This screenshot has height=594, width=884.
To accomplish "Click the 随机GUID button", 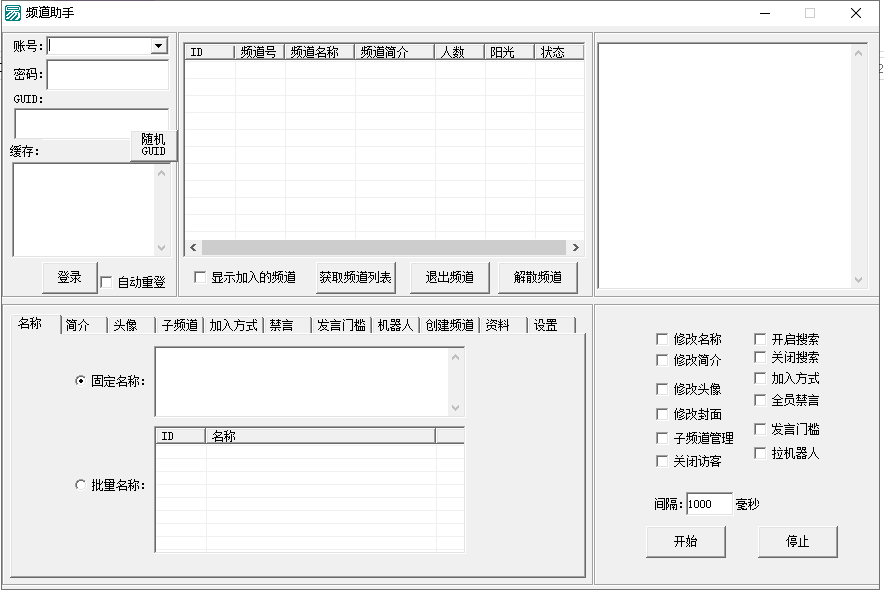I will [153, 145].
